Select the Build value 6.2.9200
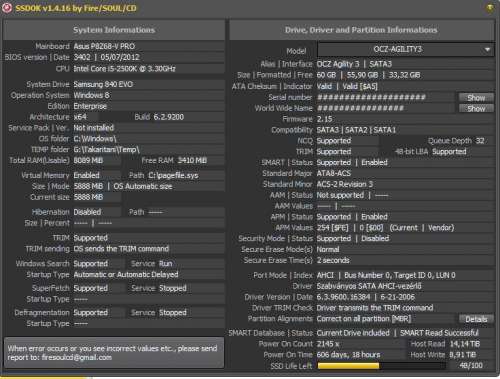 coord(169,117)
